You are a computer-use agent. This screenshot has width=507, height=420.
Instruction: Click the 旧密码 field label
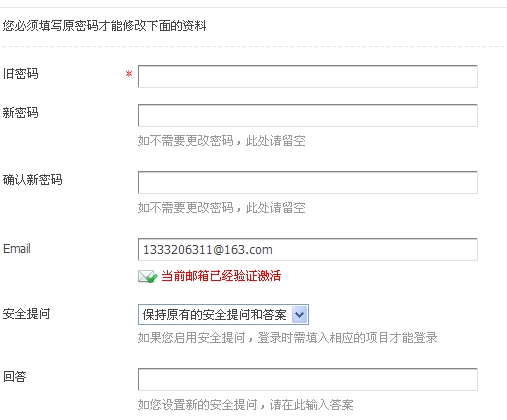click(x=21, y=74)
